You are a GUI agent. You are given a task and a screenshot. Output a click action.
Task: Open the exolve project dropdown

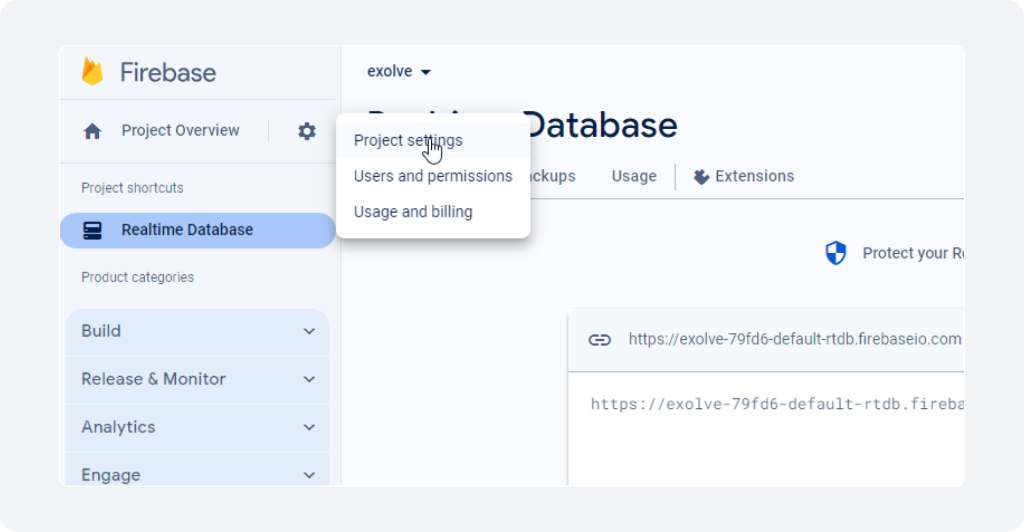[x=398, y=71]
